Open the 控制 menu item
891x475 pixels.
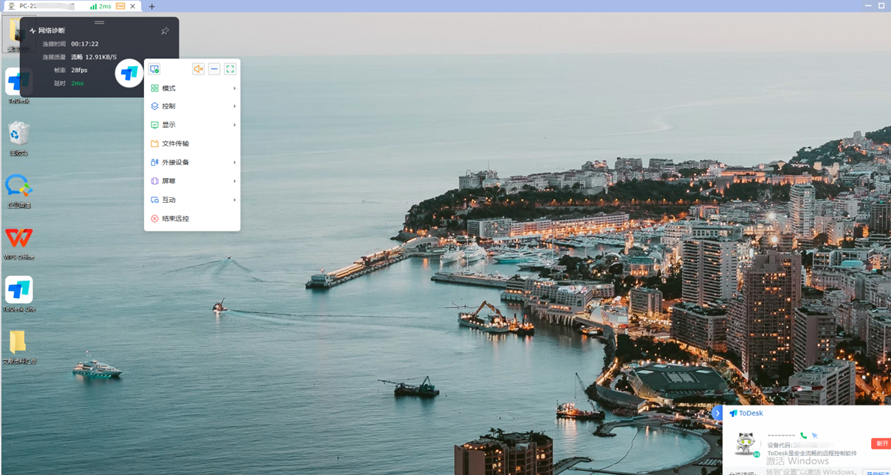[192, 106]
